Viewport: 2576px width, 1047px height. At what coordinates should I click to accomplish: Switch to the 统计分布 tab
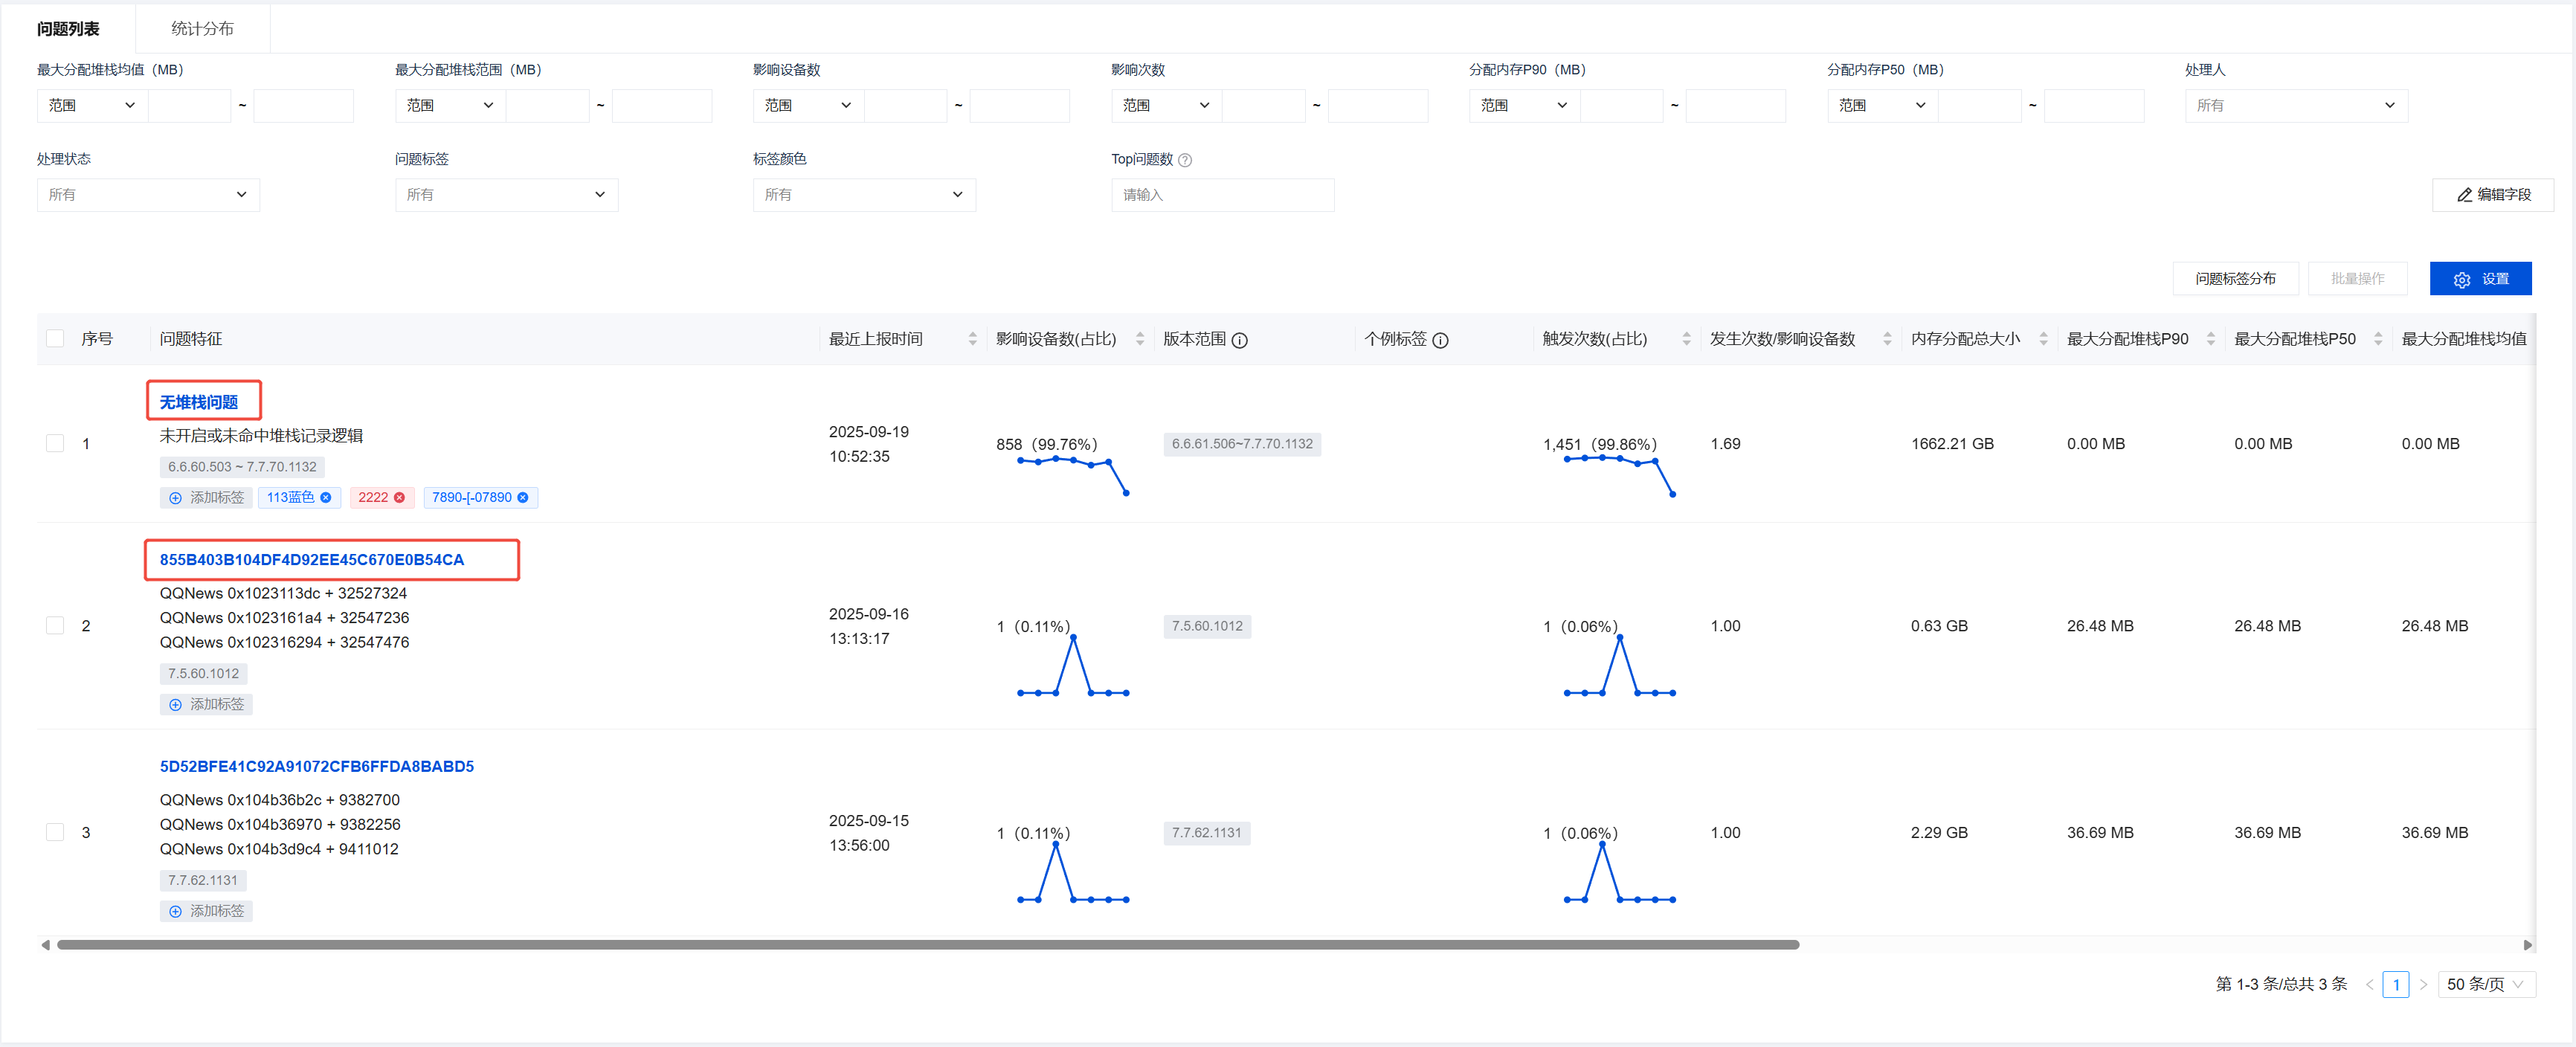202,29
